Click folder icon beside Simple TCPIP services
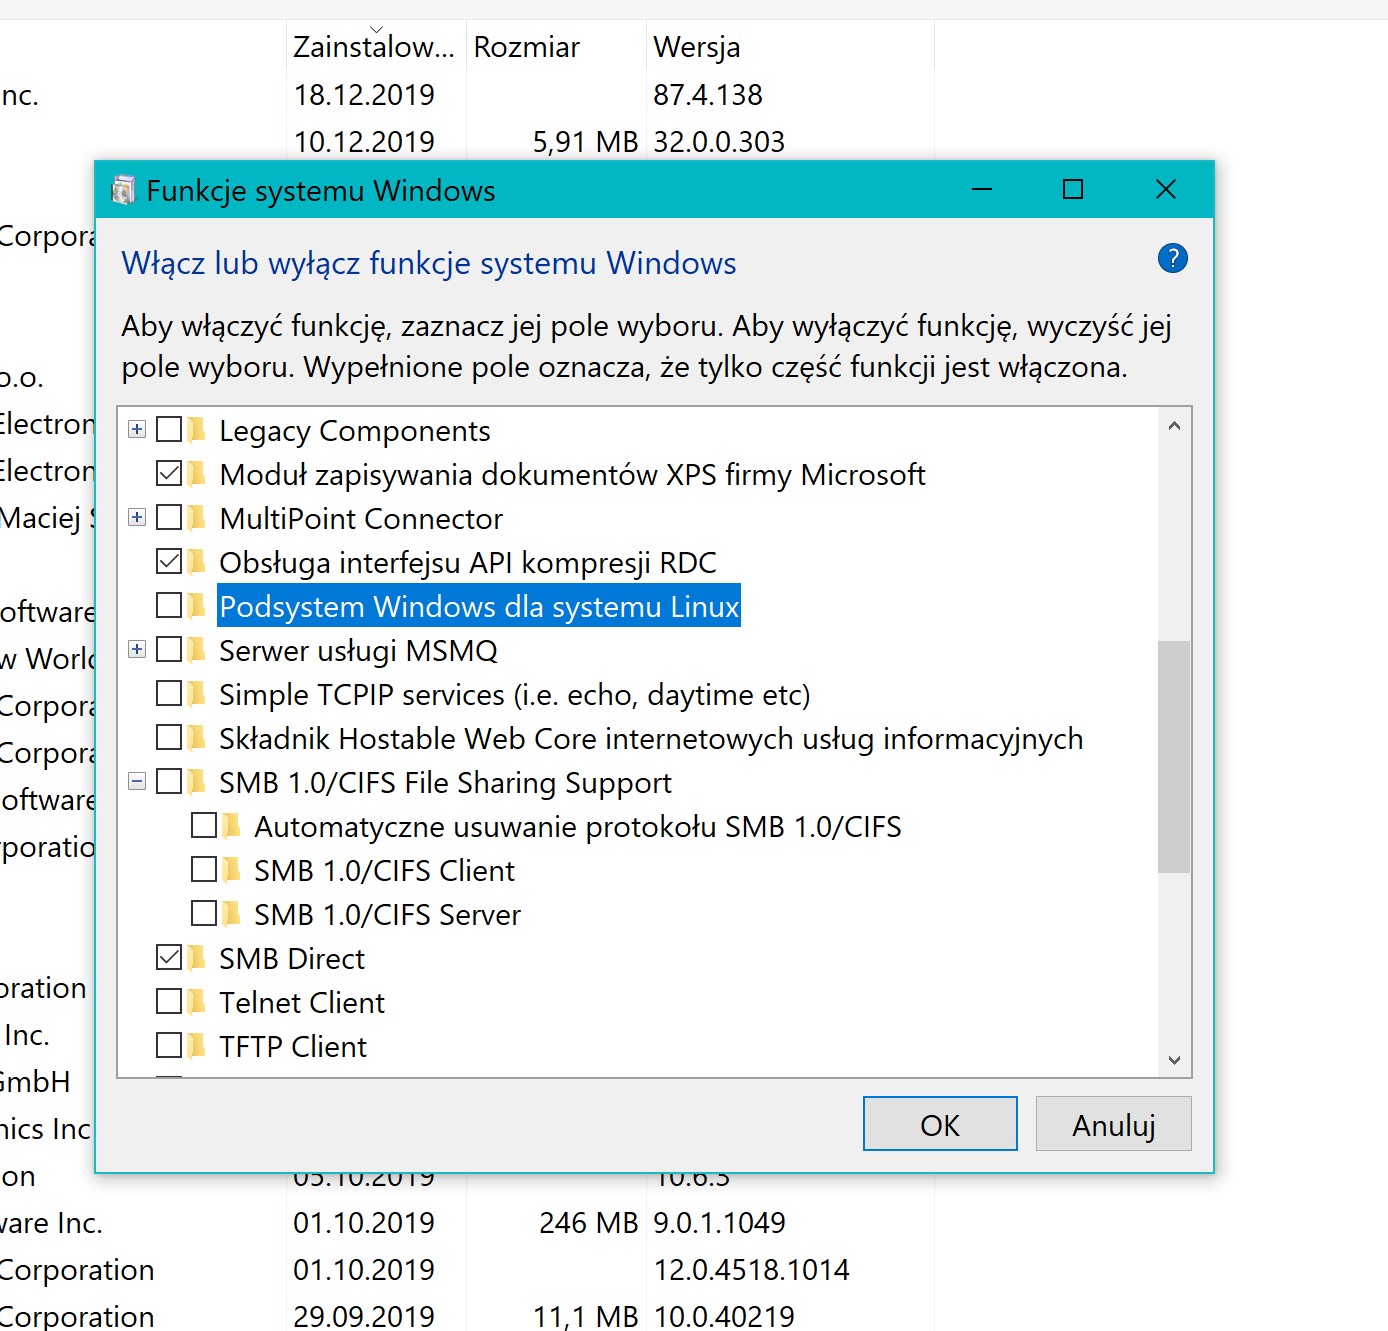The width and height of the screenshot is (1388, 1331). (197, 694)
